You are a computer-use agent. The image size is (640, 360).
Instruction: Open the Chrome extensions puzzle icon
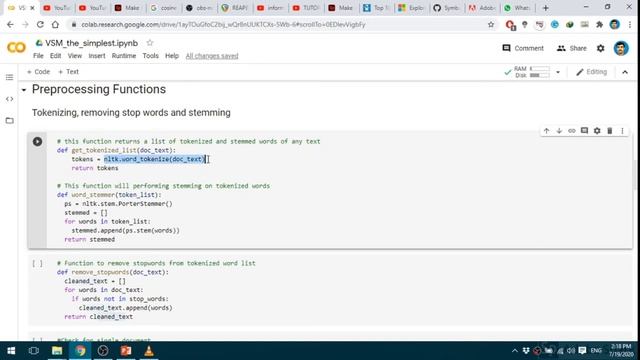point(599,24)
